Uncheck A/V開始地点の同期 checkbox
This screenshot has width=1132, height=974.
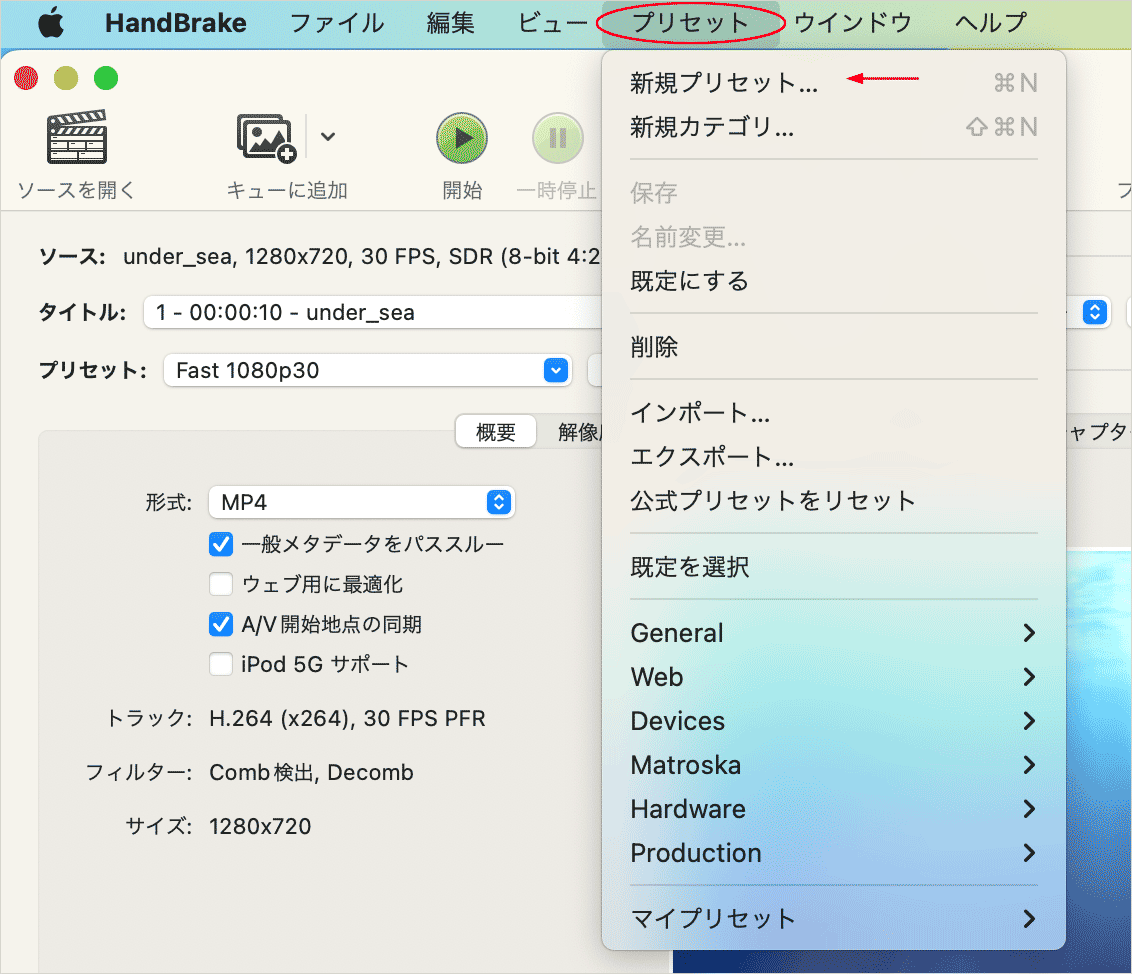tap(221, 624)
